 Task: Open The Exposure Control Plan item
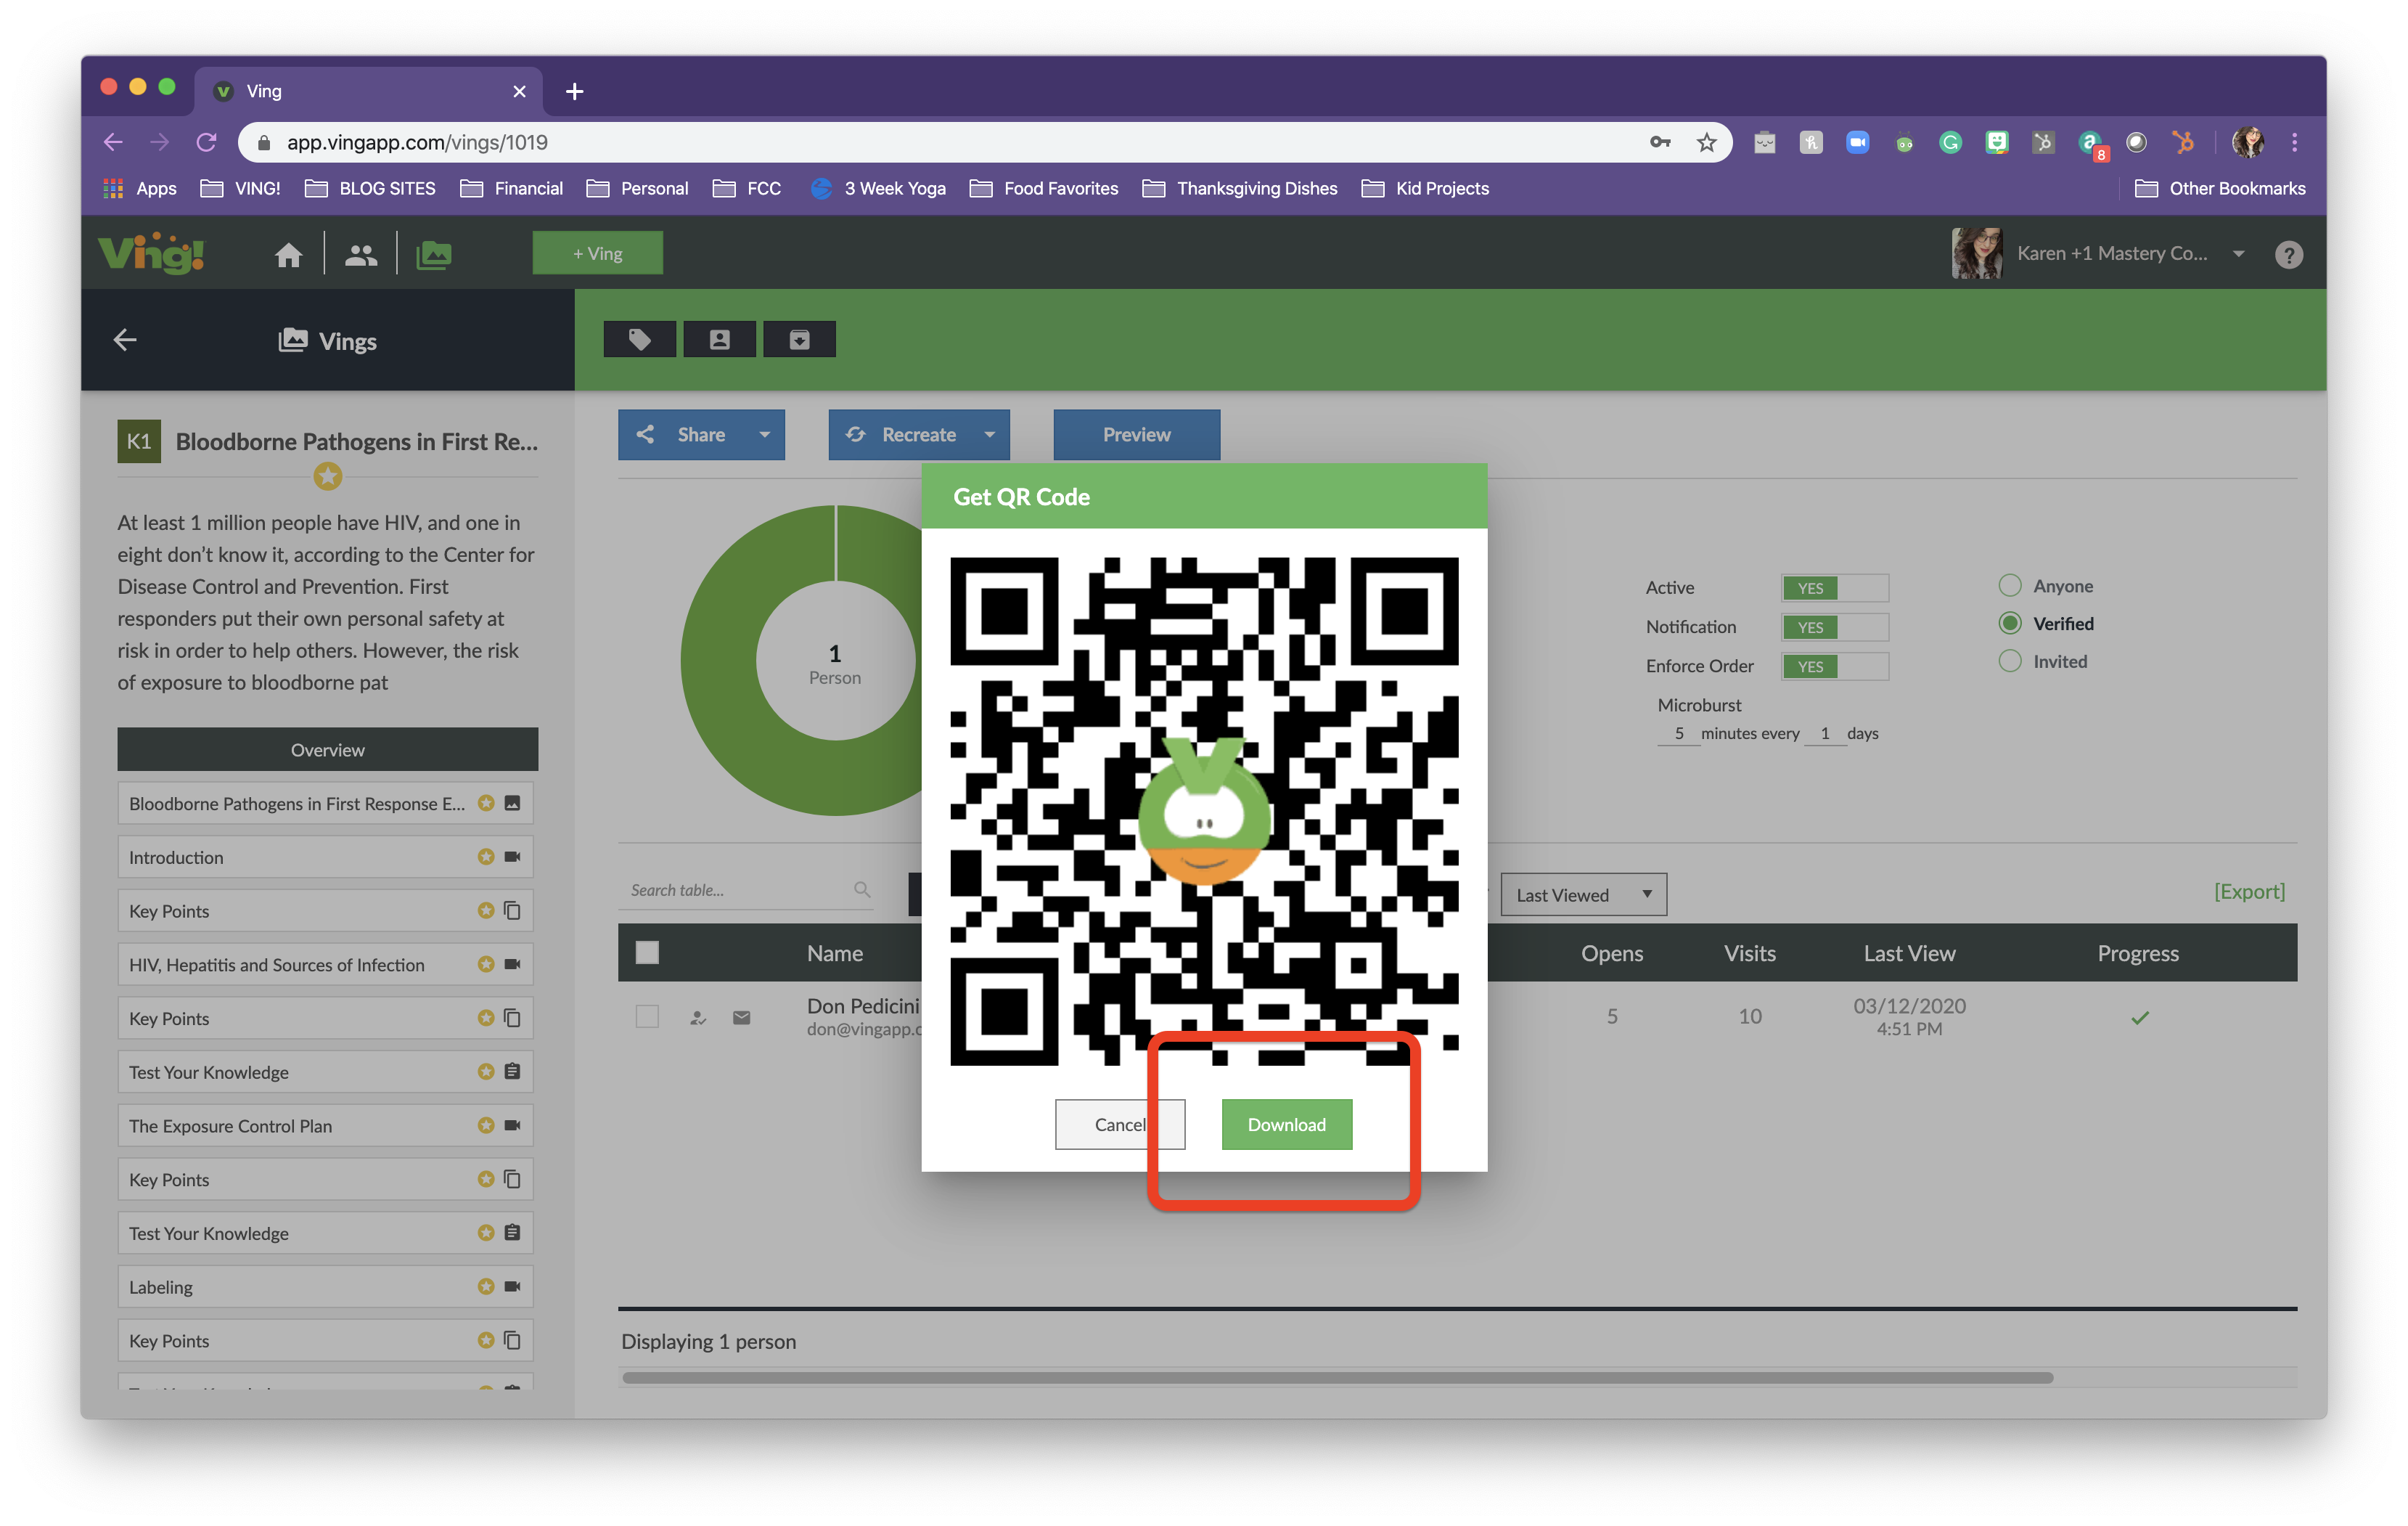tap(325, 1125)
